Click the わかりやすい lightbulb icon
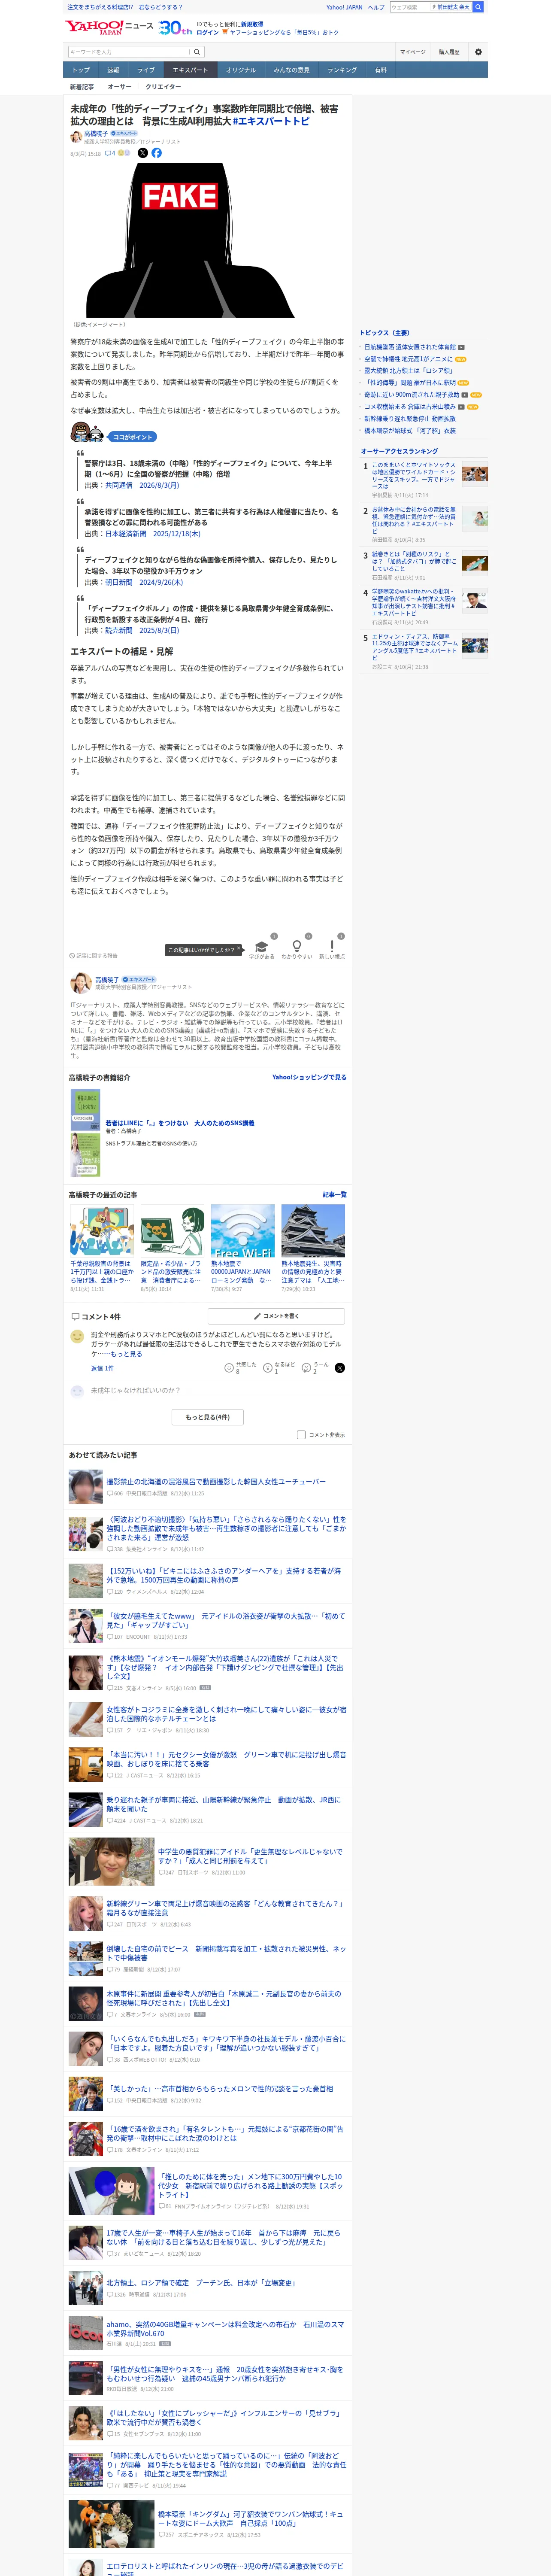The height and width of the screenshot is (2576, 551). click(296, 946)
